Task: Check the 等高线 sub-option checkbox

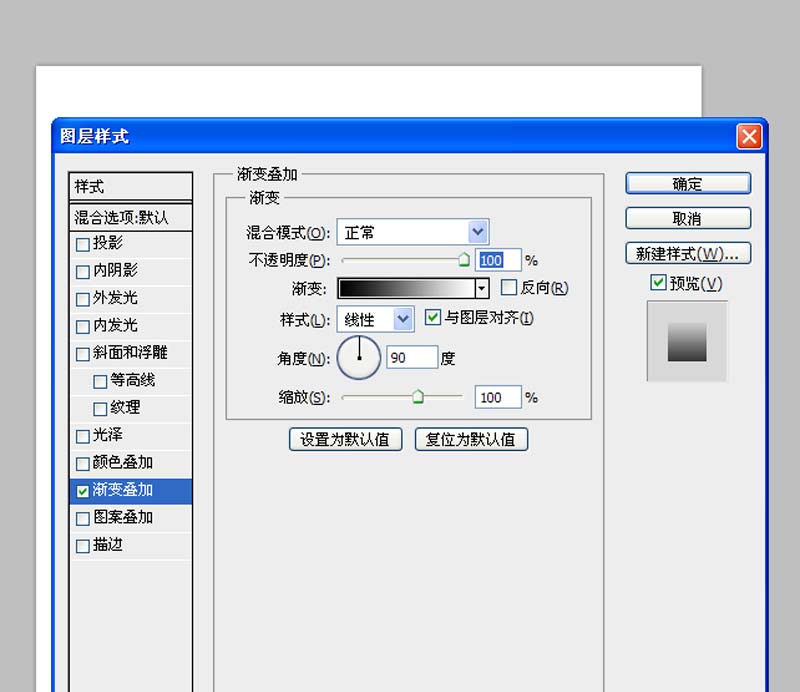Action: [x=101, y=381]
